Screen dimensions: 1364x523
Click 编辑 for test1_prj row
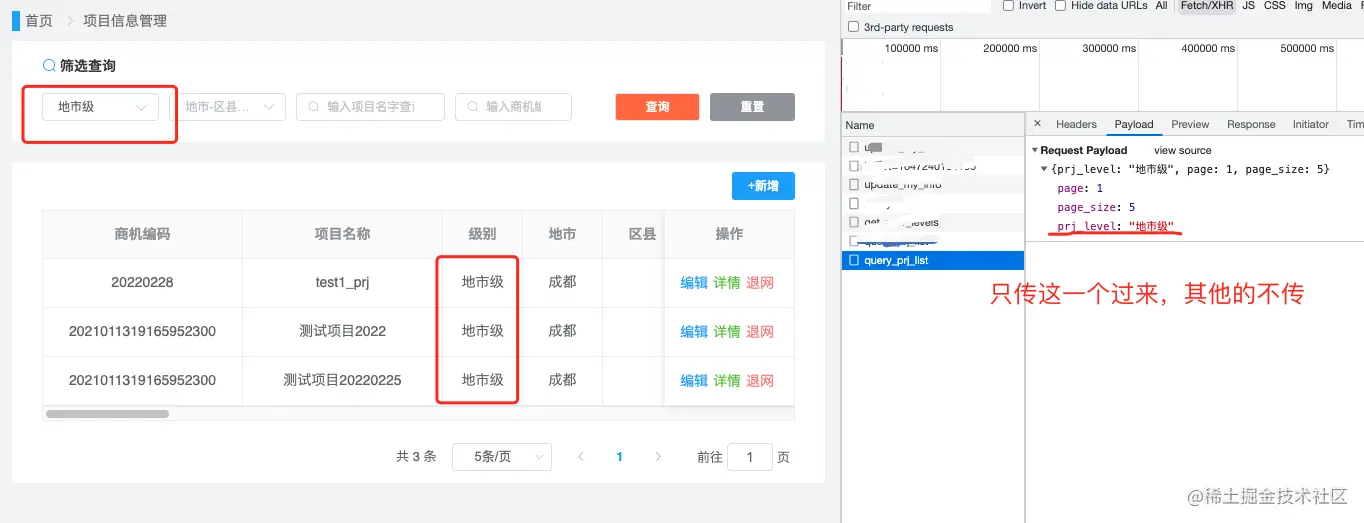(694, 283)
